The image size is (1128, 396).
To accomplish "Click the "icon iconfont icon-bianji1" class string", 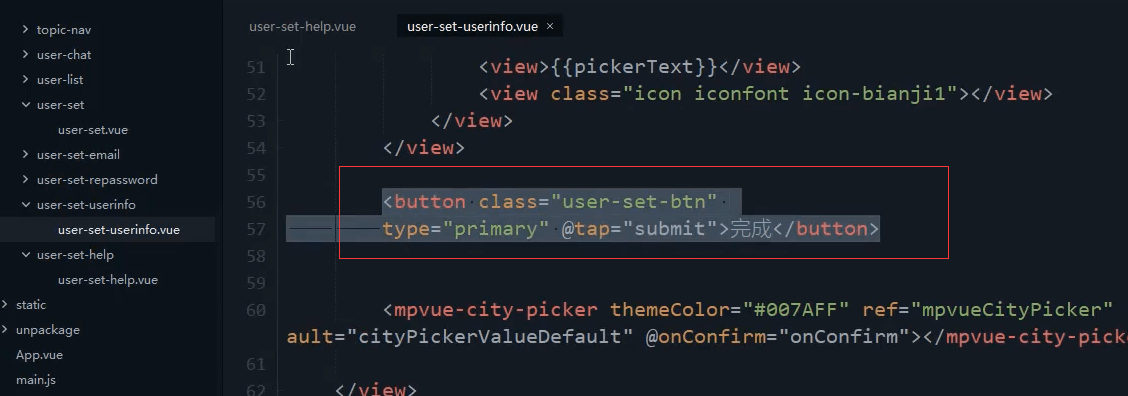I will (x=791, y=94).
